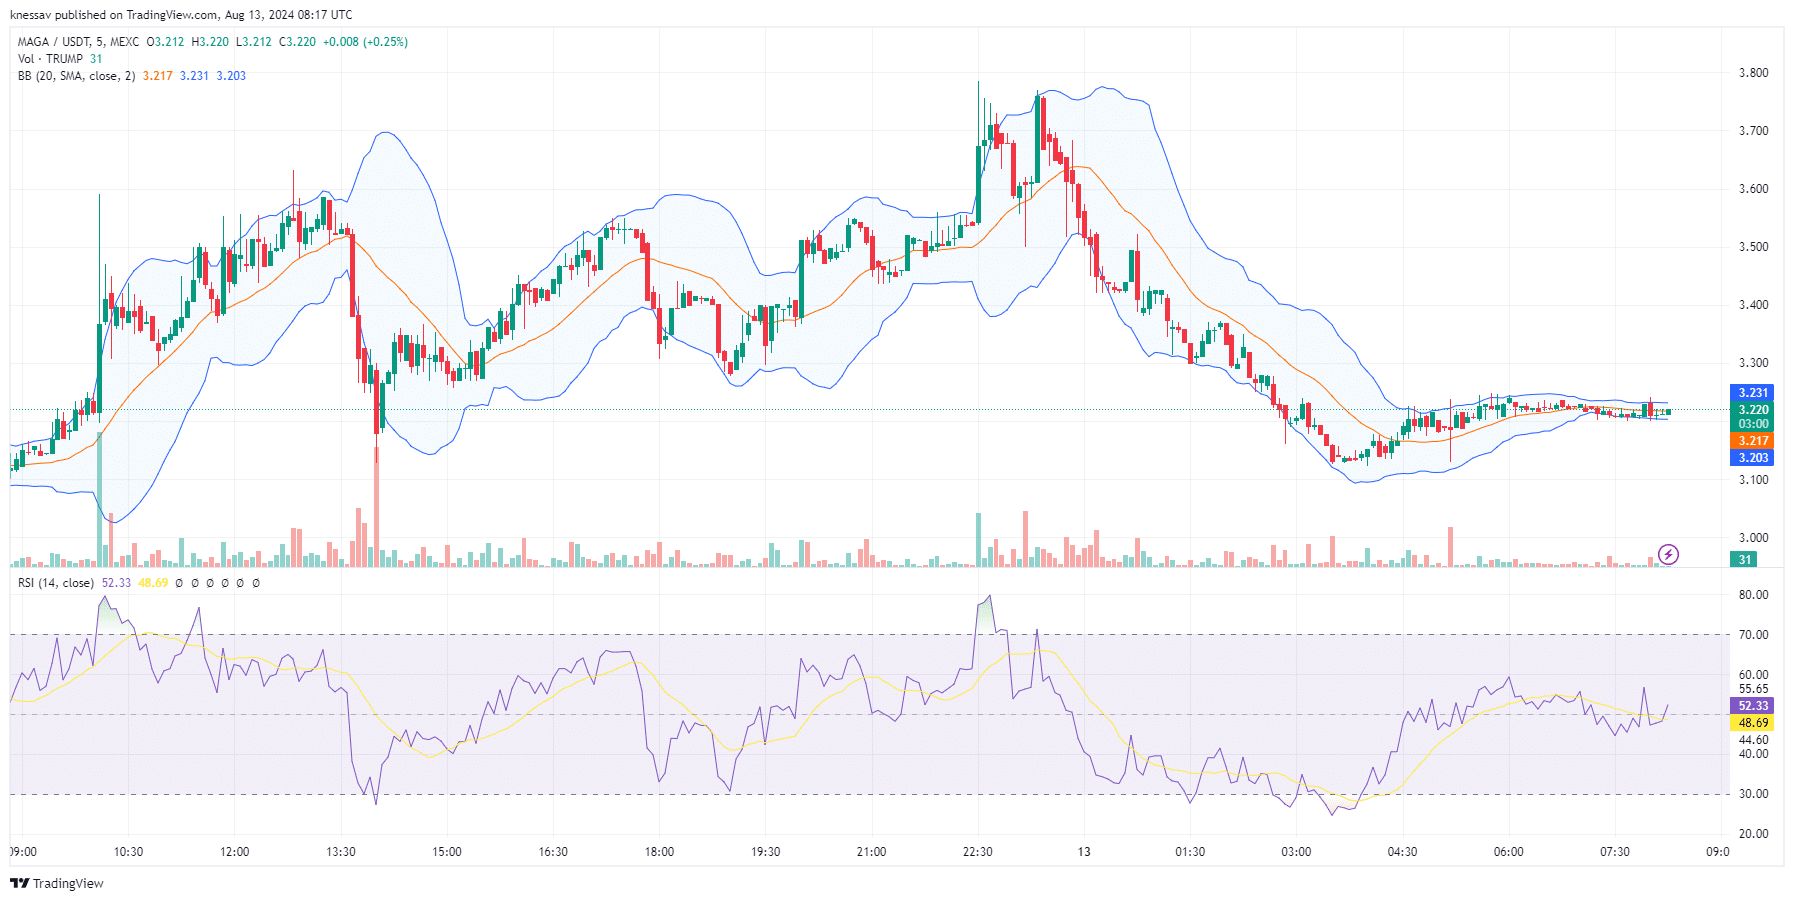Open the RSI (14, close) indicator legend
This screenshot has width=1794, height=901.
[56, 583]
